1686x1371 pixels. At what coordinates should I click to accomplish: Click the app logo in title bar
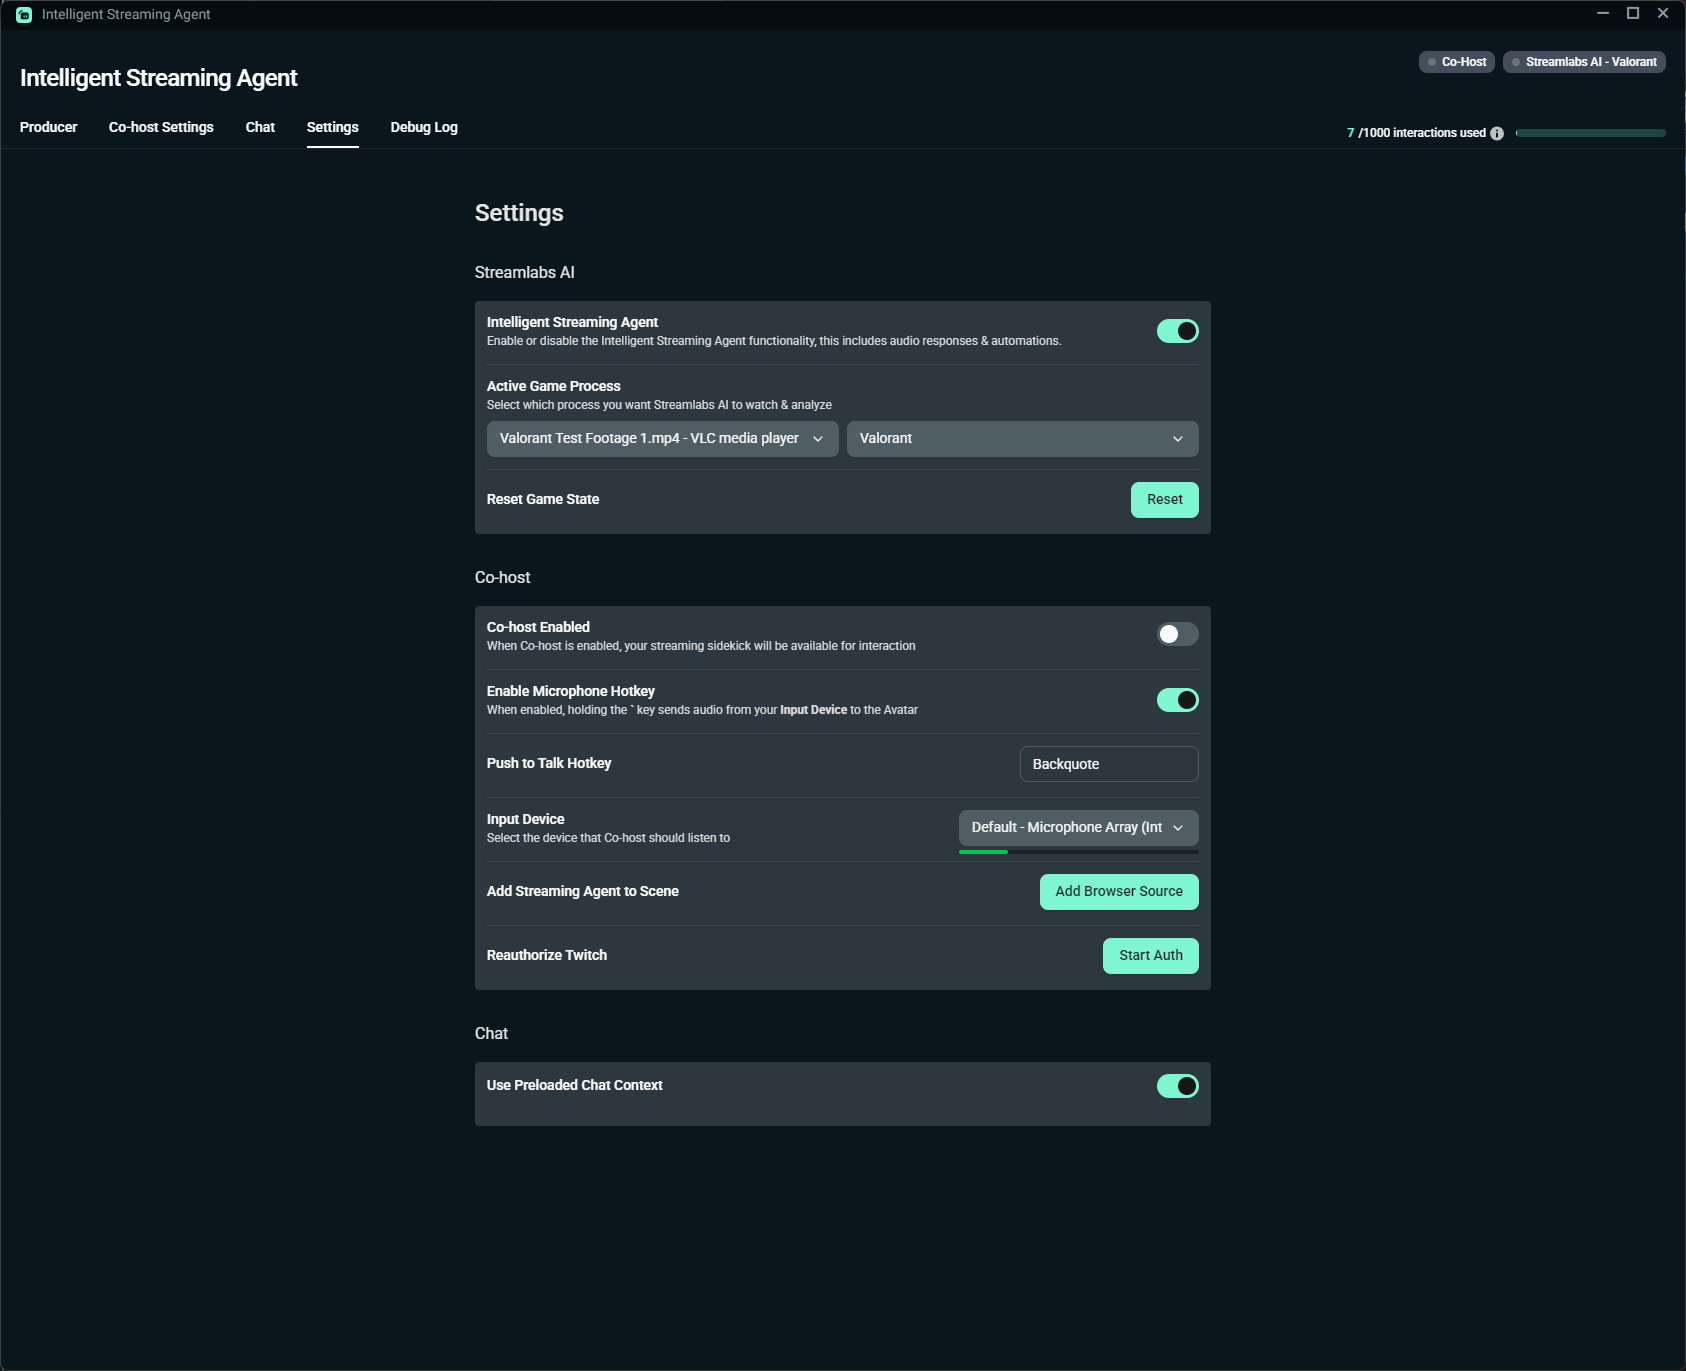point(24,14)
